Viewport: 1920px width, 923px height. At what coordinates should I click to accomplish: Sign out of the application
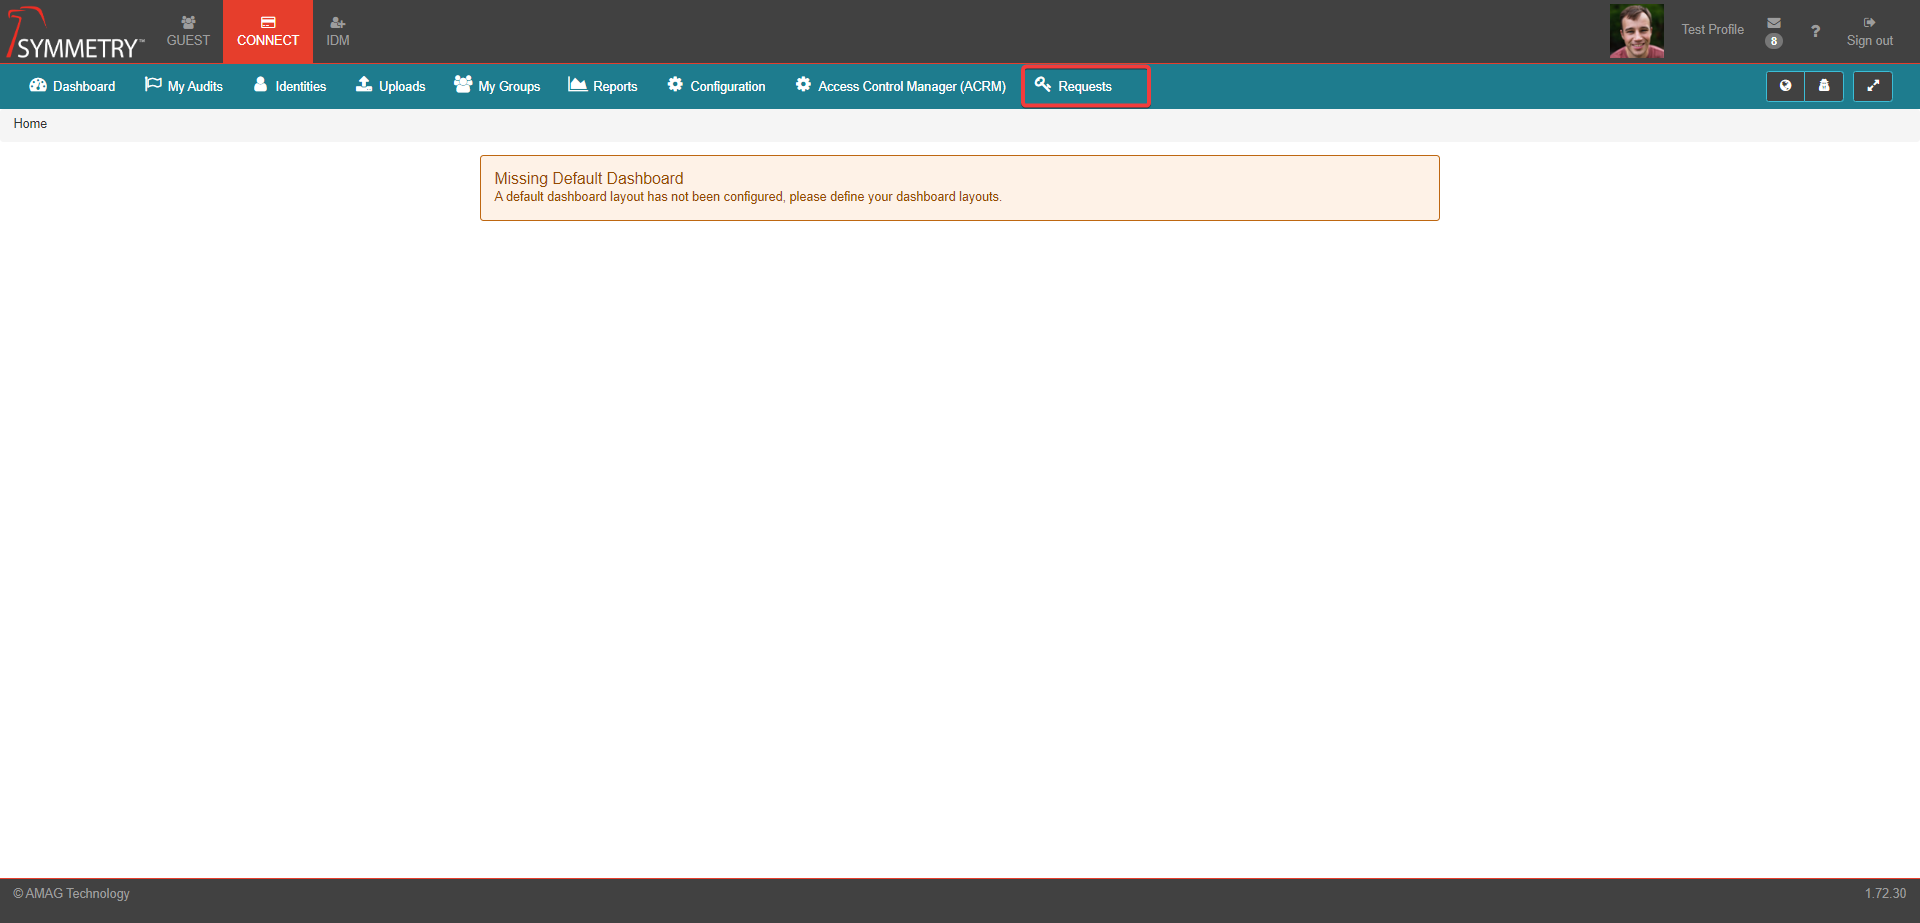[x=1869, y=32]
